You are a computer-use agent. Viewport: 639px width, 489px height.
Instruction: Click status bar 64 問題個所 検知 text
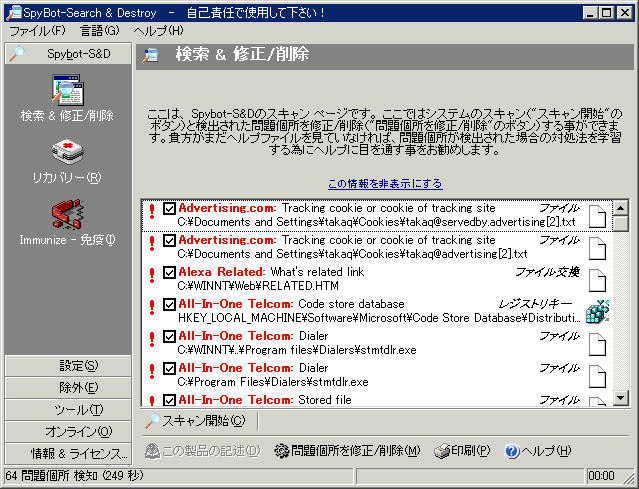75,475
